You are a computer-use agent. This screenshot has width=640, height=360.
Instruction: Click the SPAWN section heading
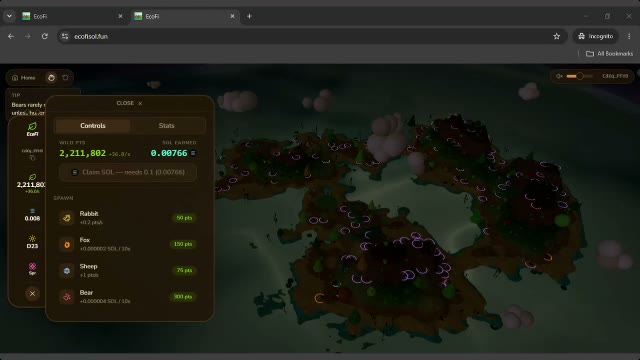click(63, 198)
